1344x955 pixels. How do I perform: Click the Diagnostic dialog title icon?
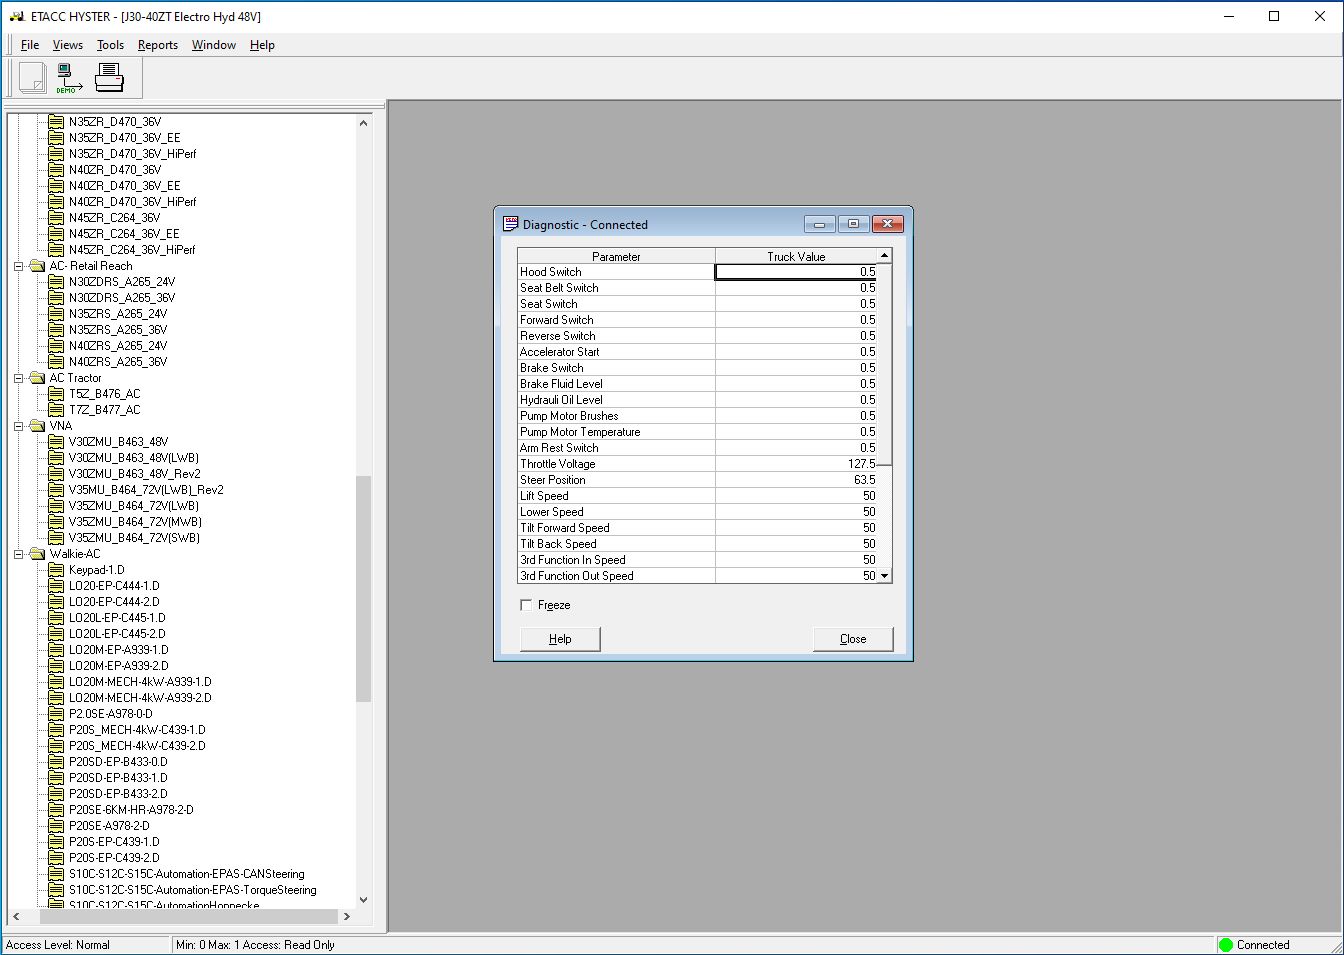510,224
